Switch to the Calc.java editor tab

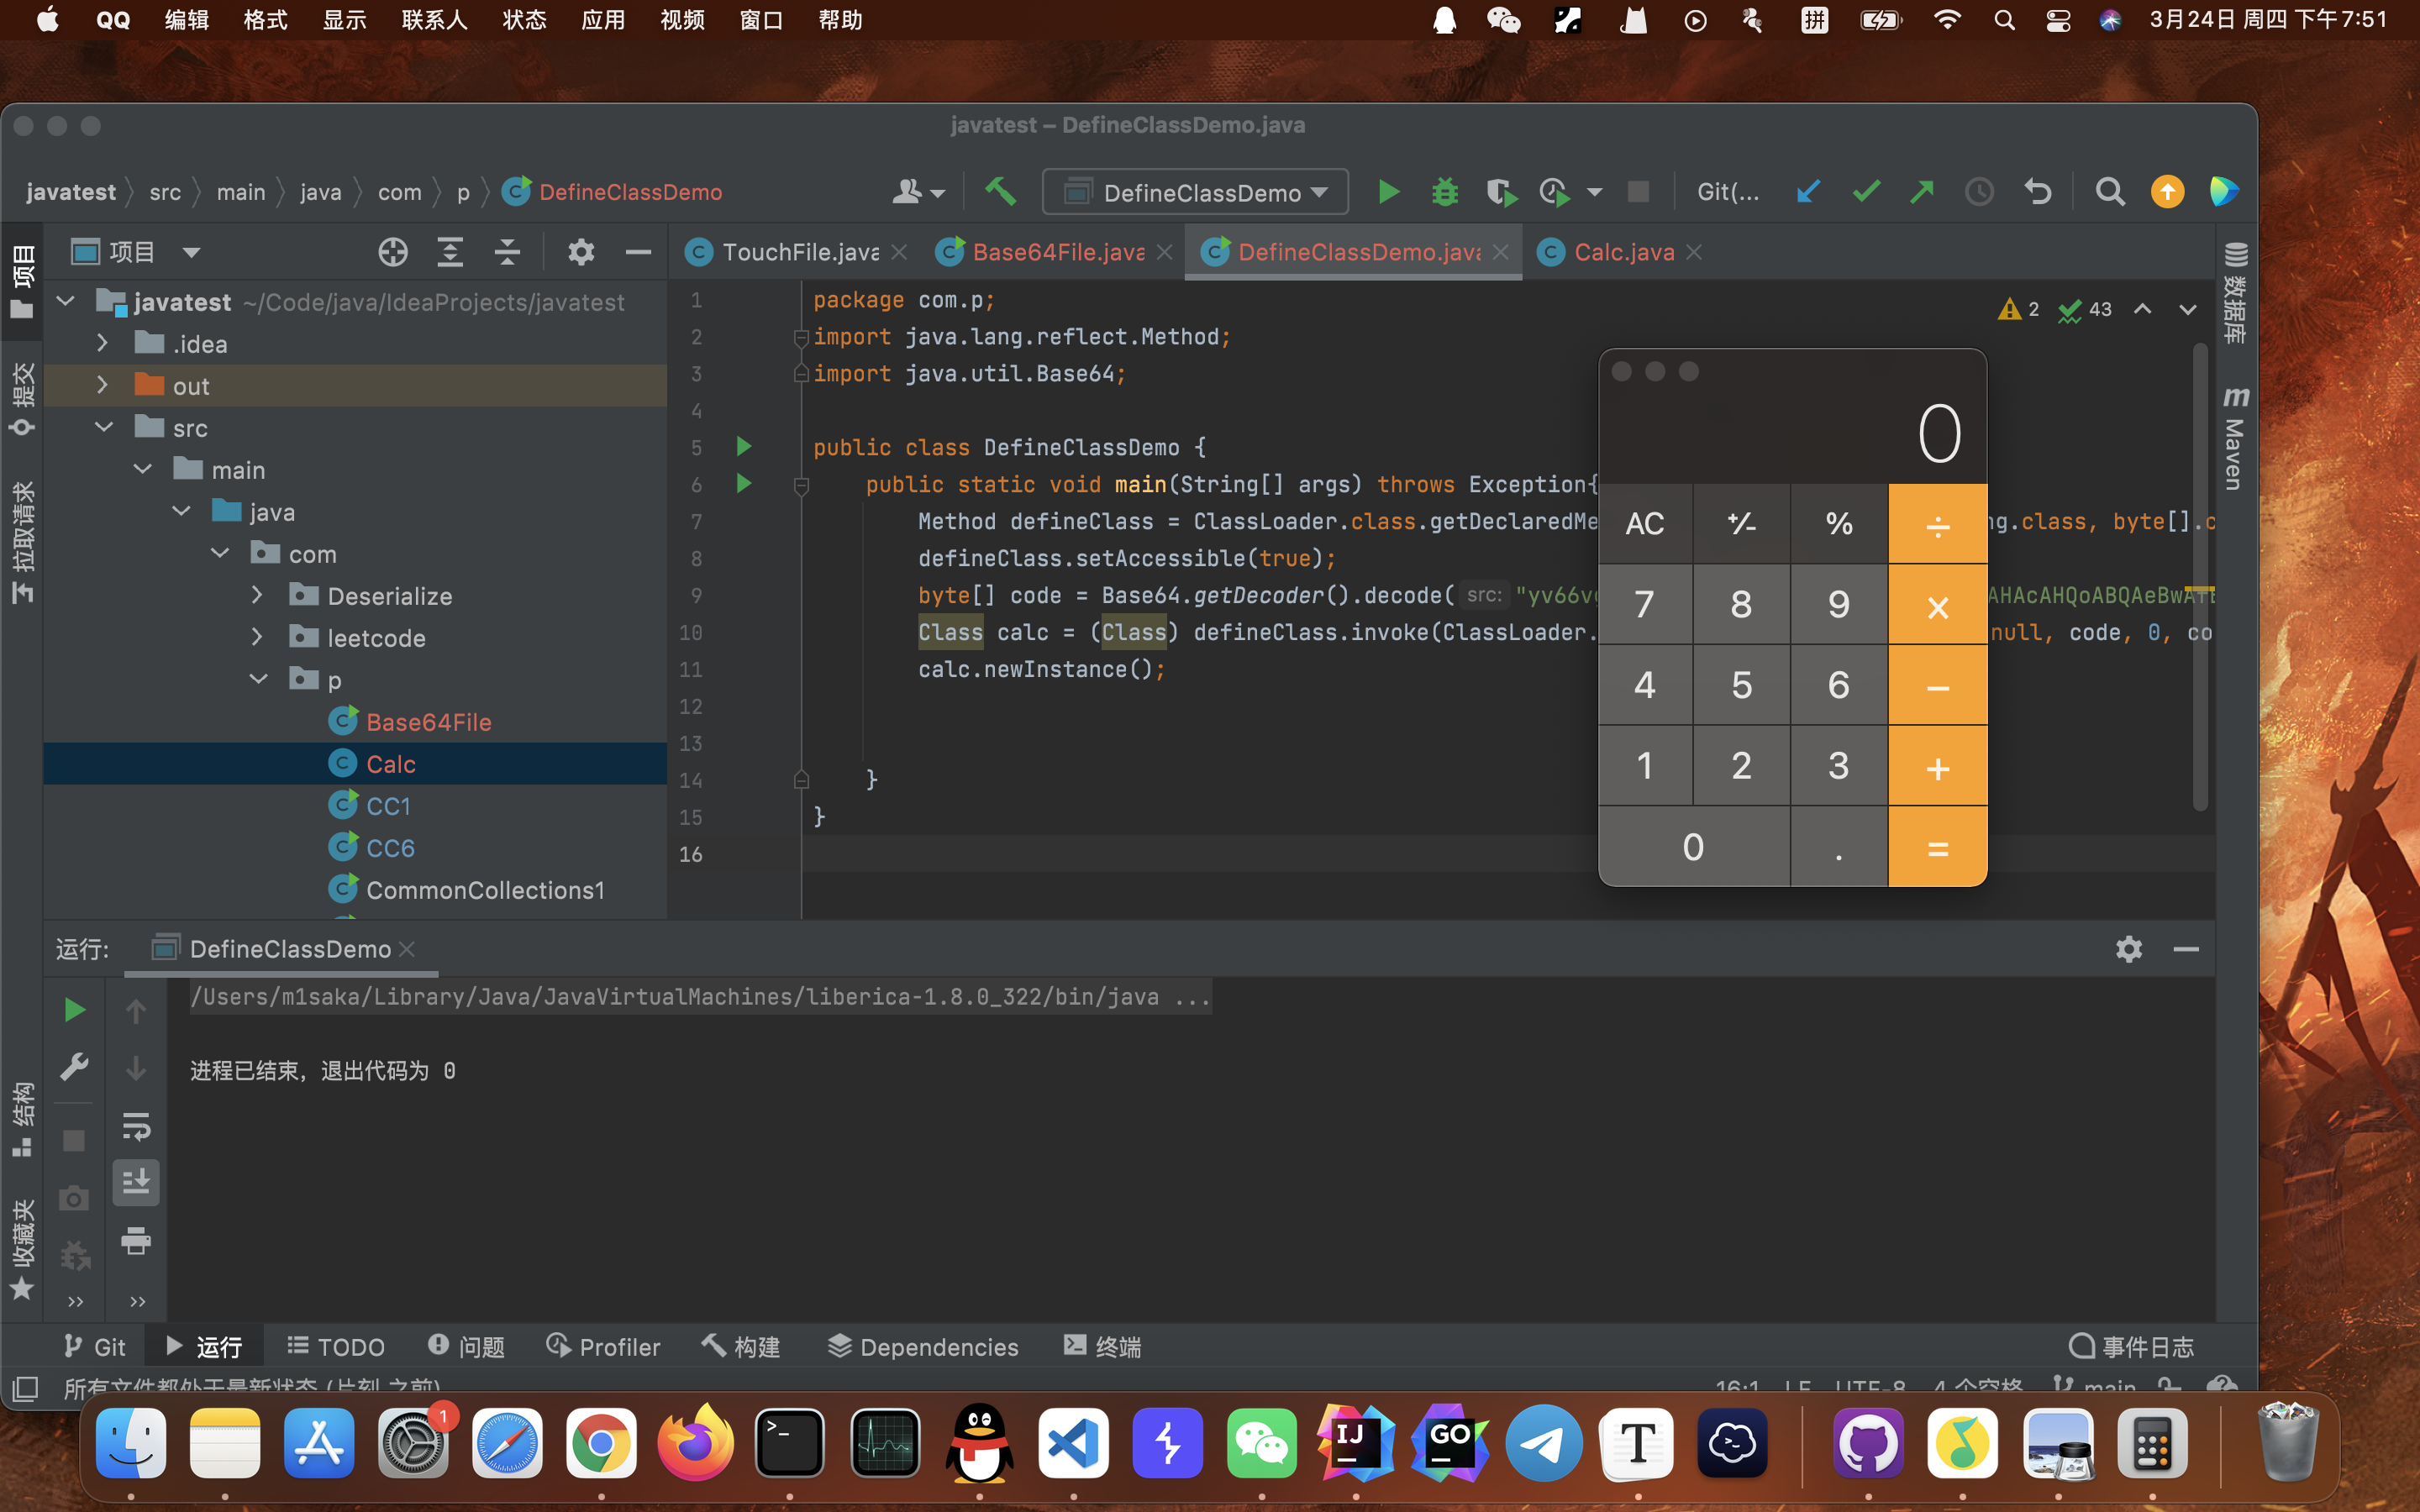1623,252
